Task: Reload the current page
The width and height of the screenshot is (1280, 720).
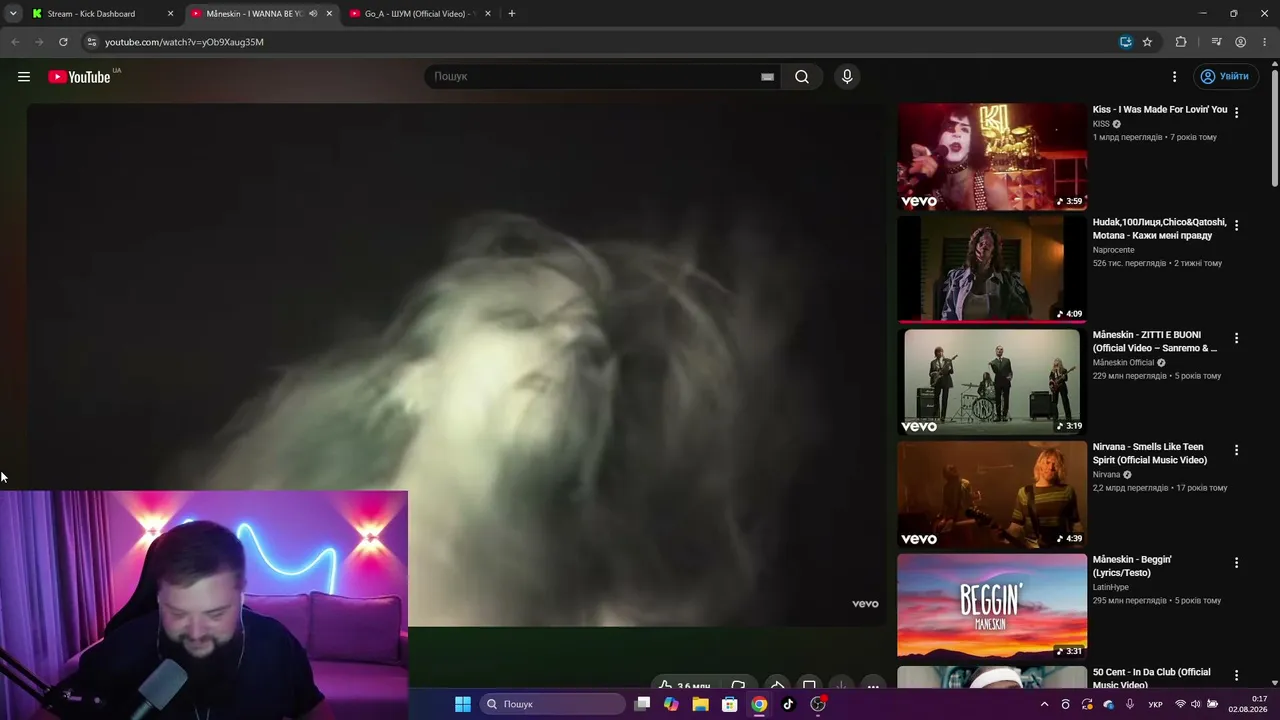Action: click(x=63, y=42)
